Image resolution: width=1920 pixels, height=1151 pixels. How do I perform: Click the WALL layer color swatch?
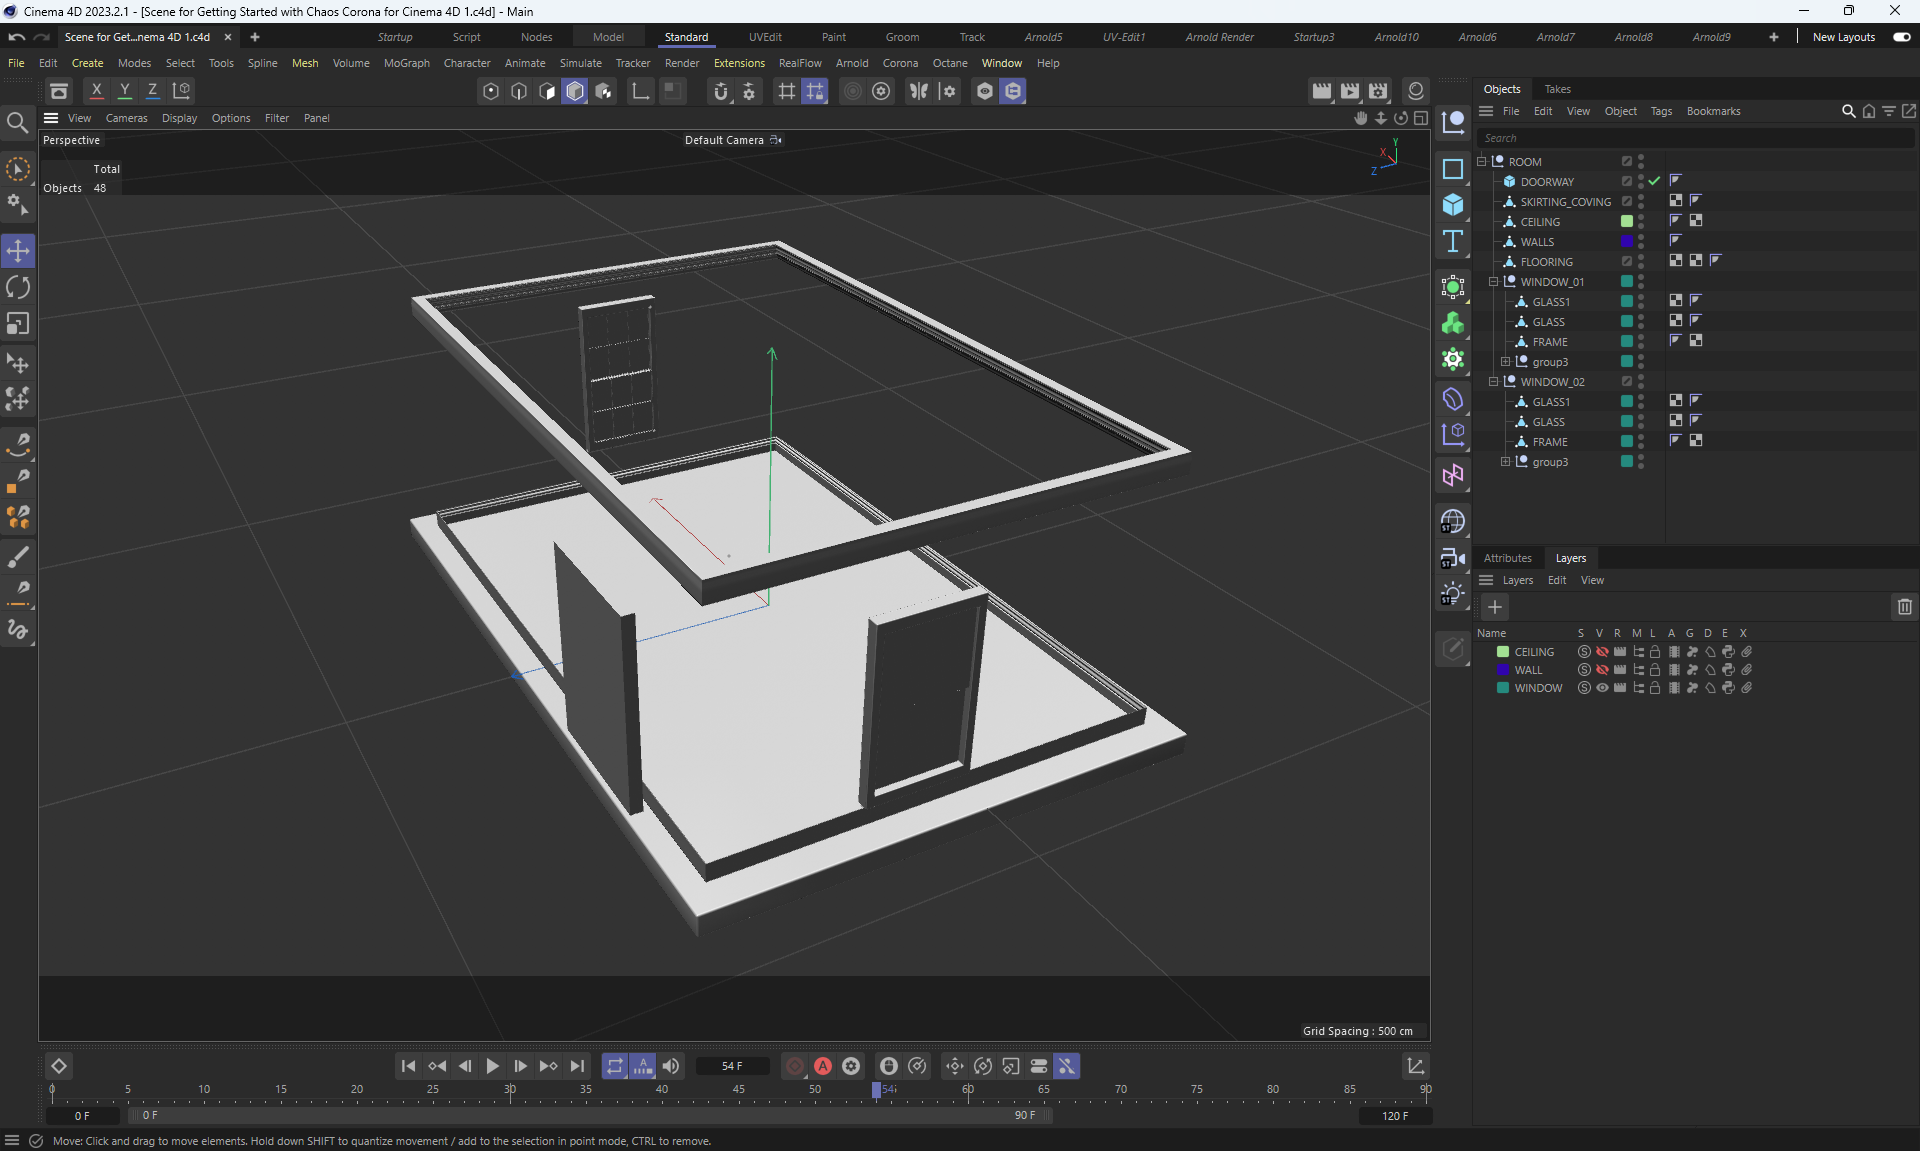[x=1503, y=670]
